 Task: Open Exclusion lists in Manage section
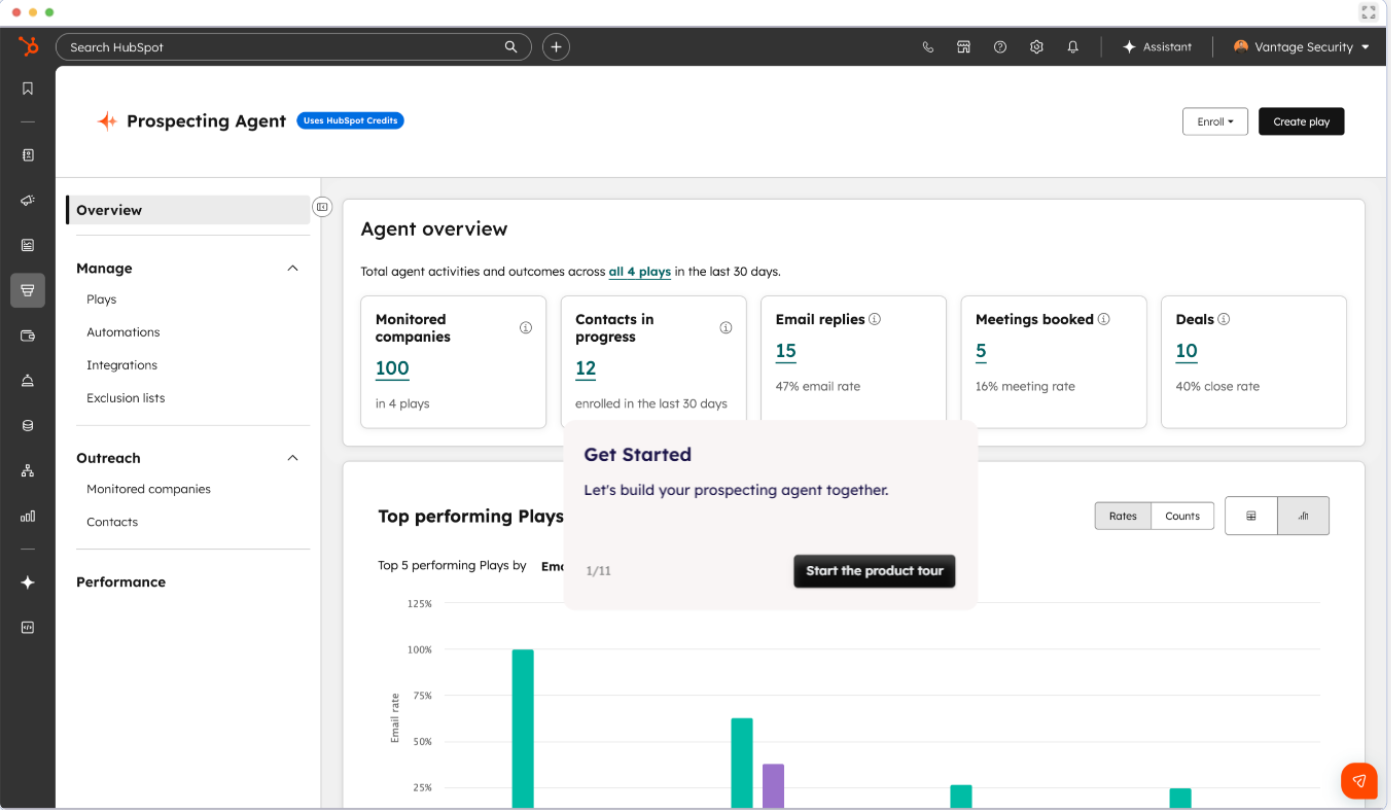tap(126, 398)
